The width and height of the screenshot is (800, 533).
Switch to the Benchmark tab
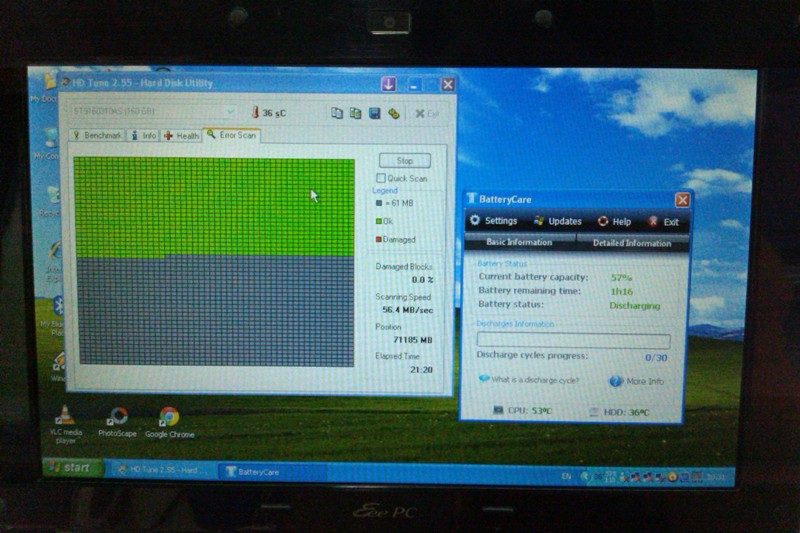(97, 135)
